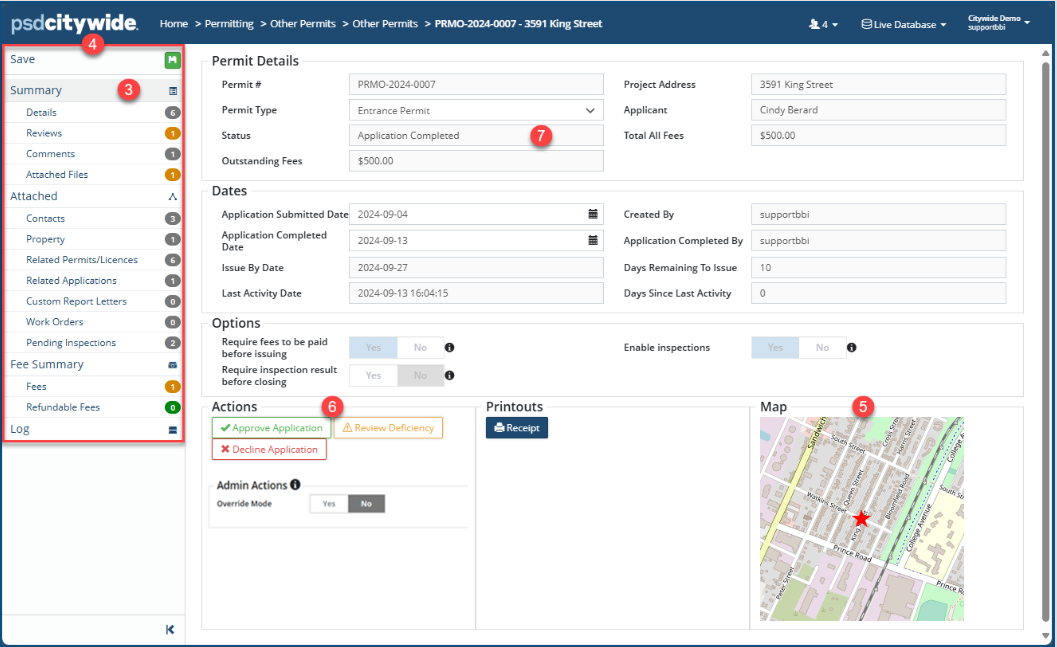Open the Live Database dropdown

903,24
